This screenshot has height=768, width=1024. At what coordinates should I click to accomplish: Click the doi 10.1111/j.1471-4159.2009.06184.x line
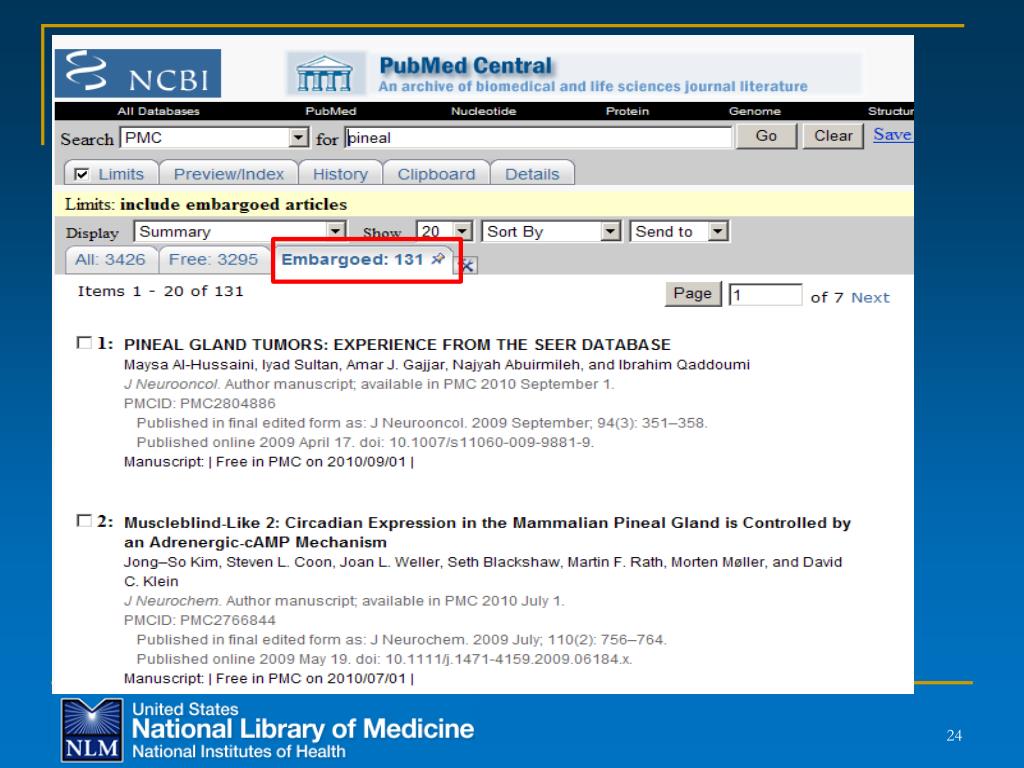point(384,659)
